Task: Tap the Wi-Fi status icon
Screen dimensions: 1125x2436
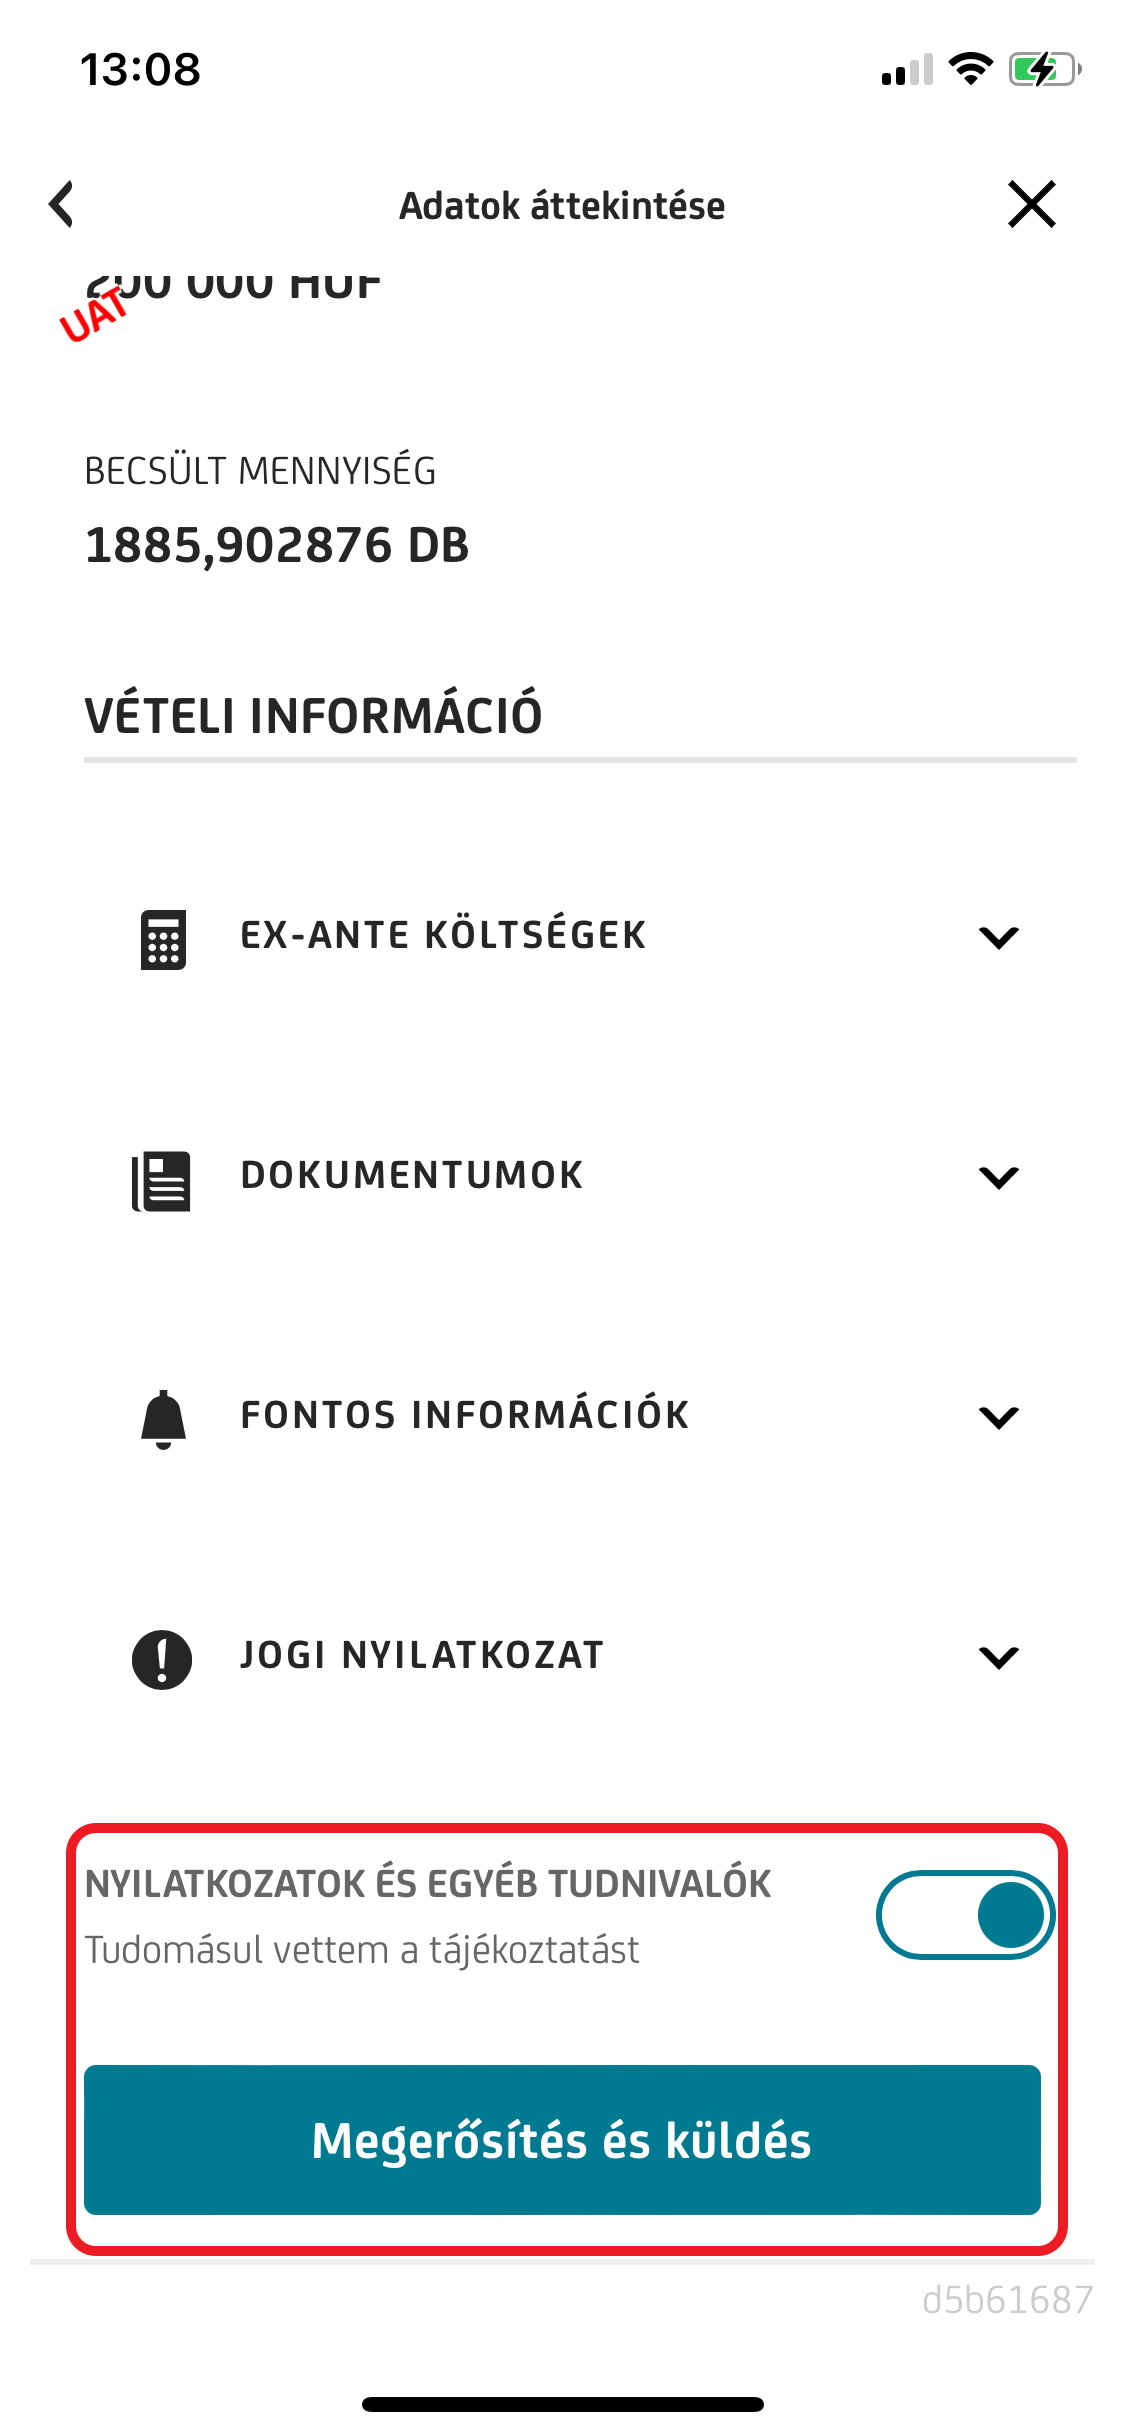Action: (x=969, y=69)
